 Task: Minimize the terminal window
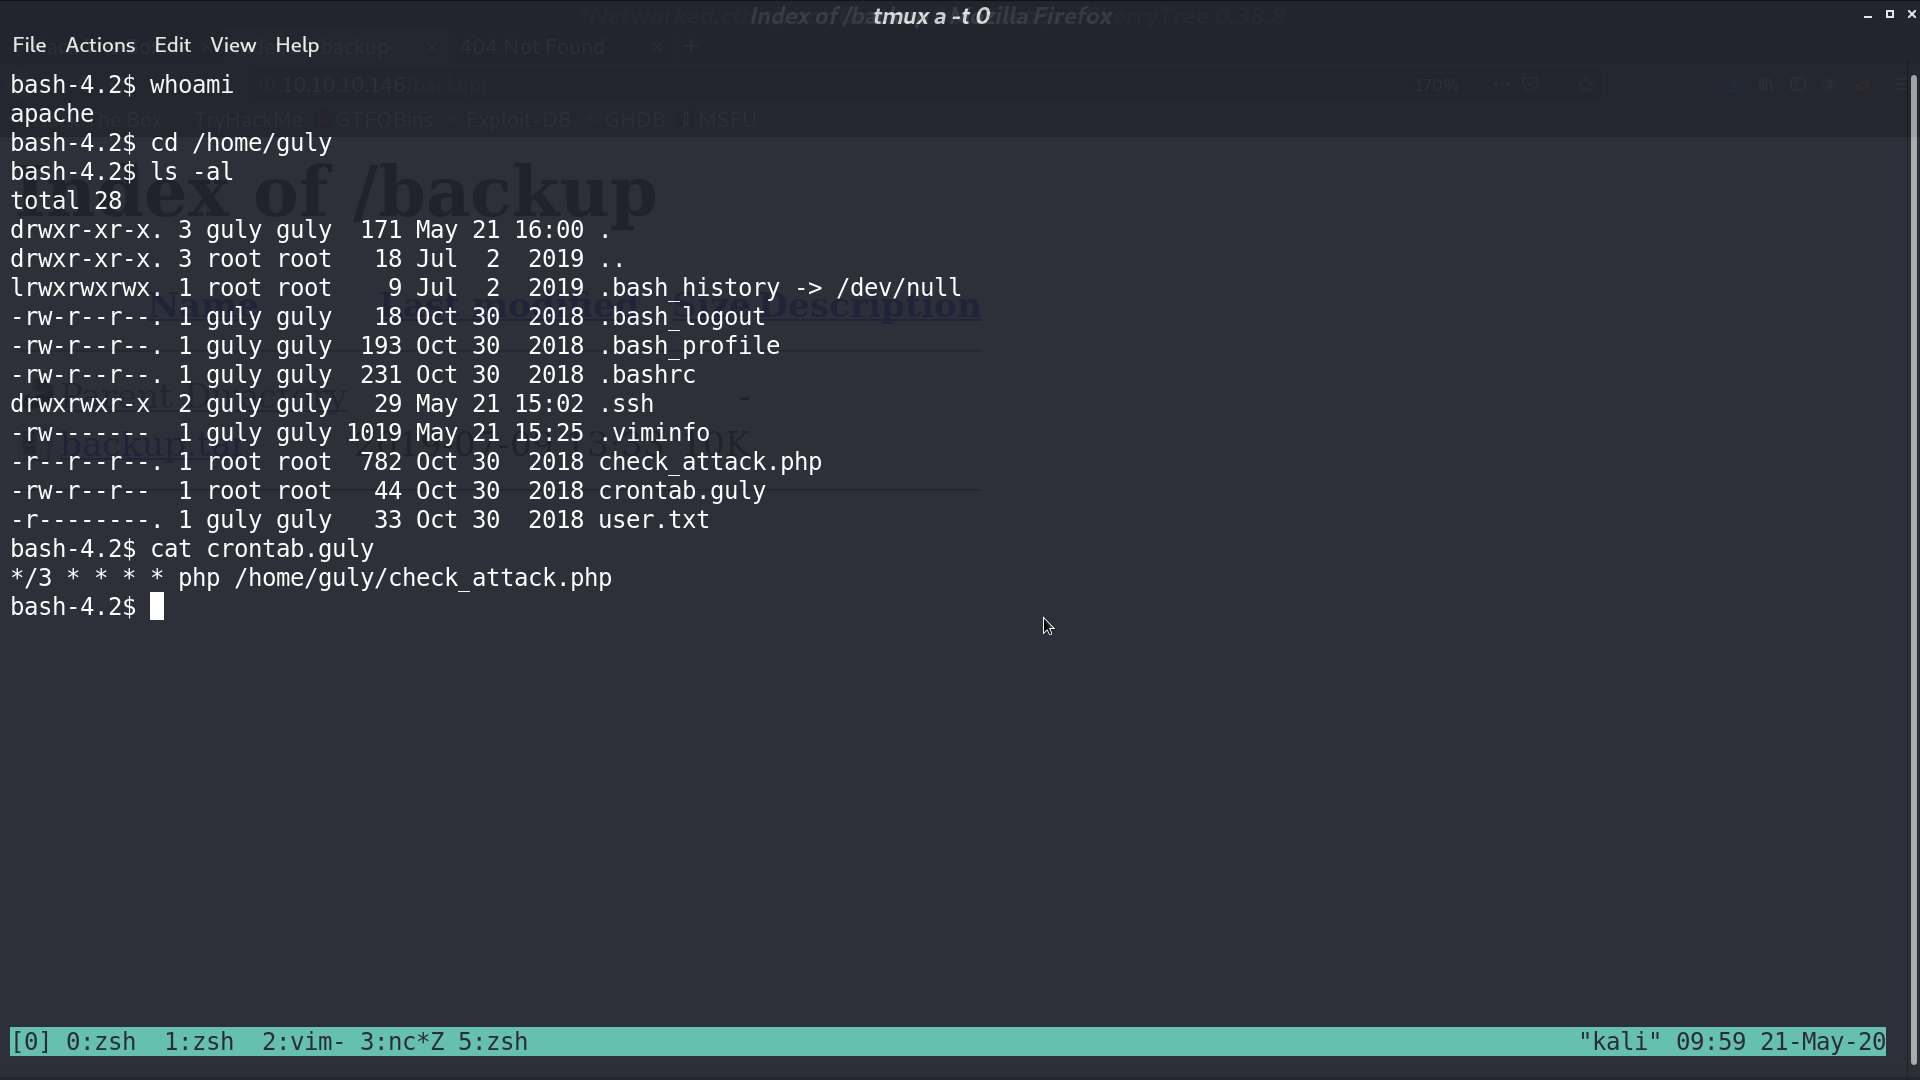coord(1868,15)
